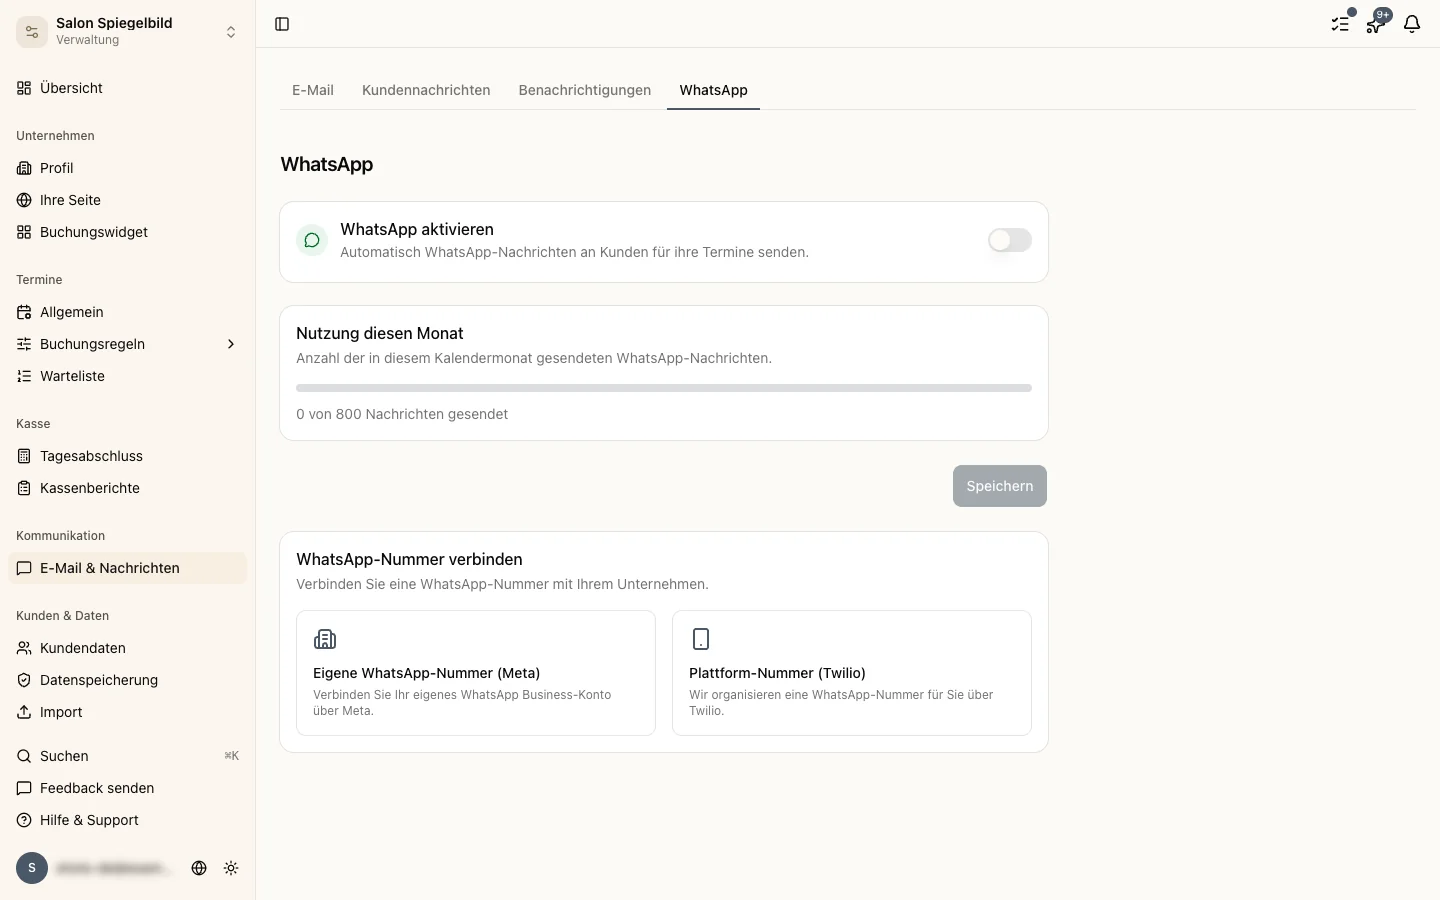Open the Salon Spiegelbild workspace switcher

coord(128,32)
